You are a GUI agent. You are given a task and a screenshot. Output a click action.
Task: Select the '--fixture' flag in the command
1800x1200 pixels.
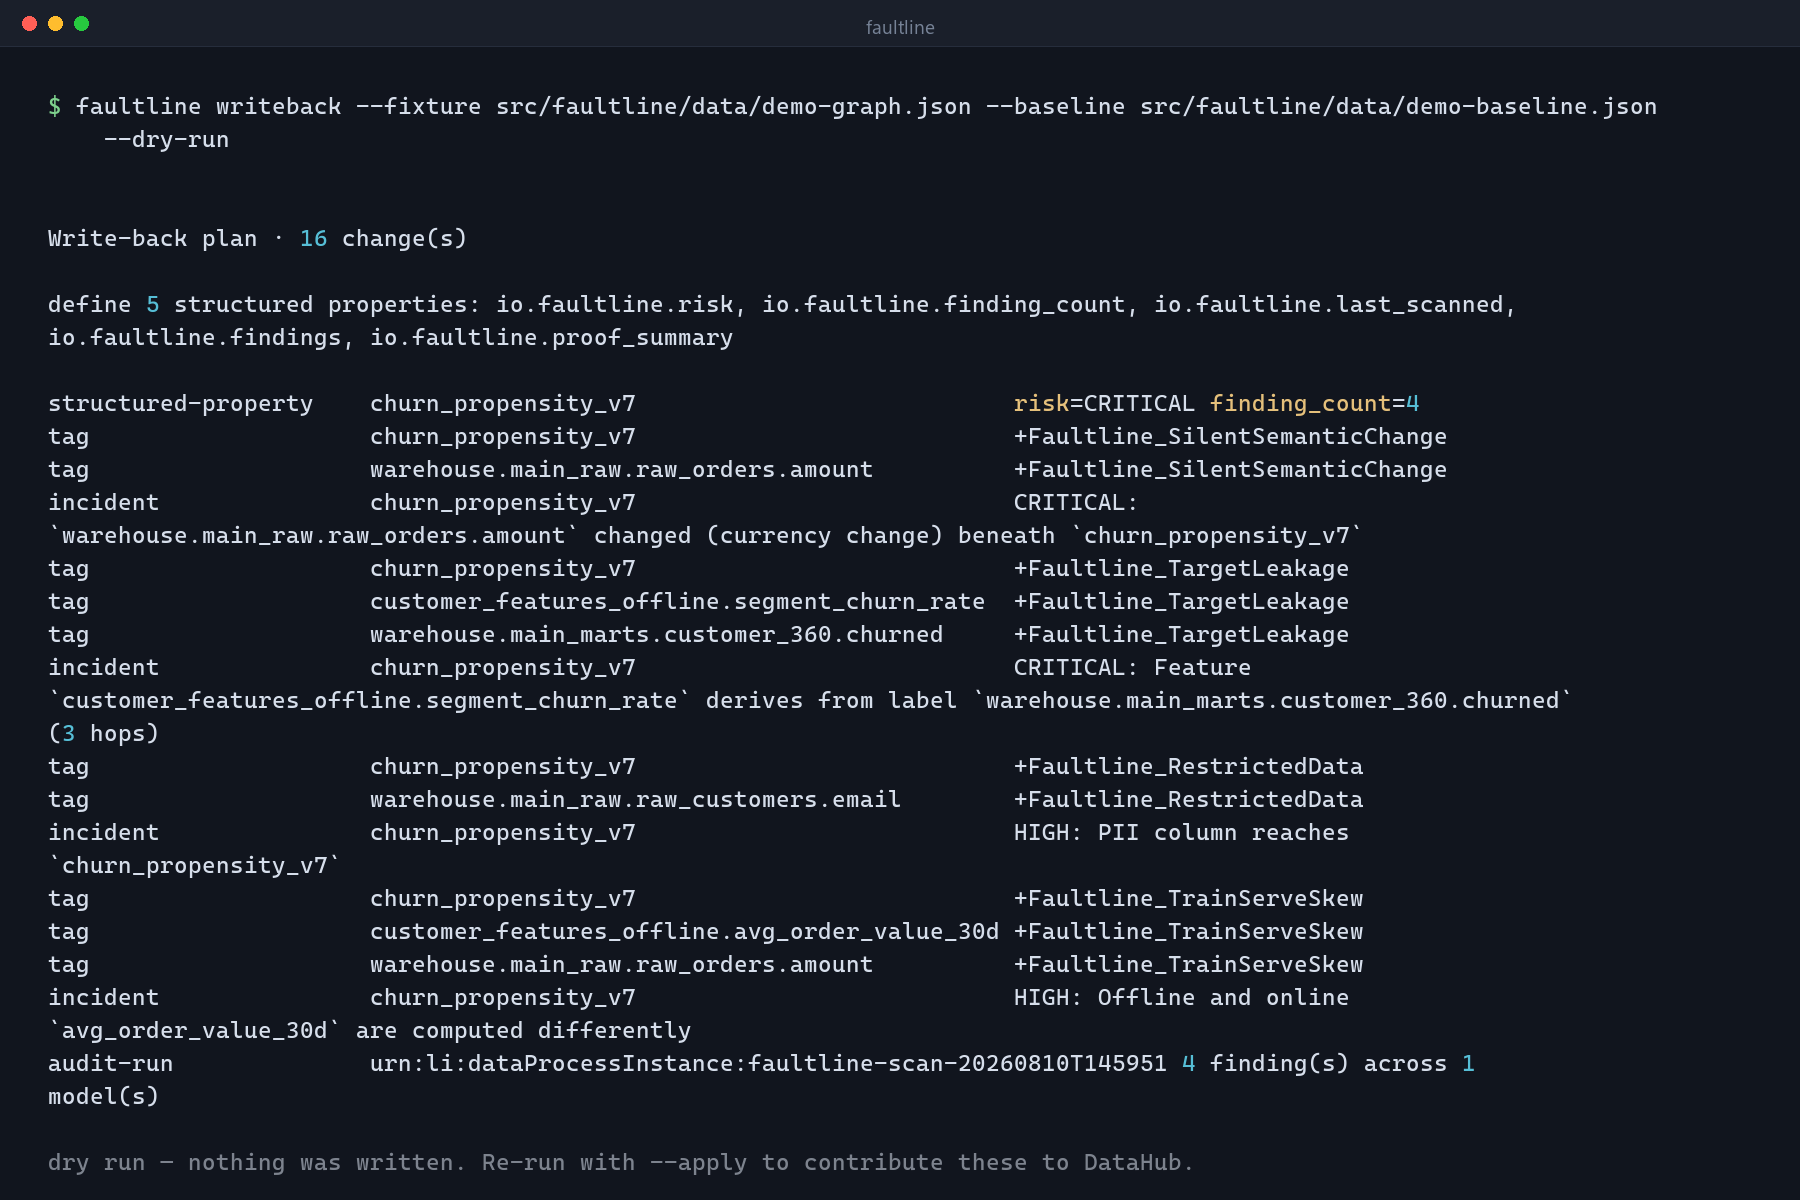click(x=419, y=106)
